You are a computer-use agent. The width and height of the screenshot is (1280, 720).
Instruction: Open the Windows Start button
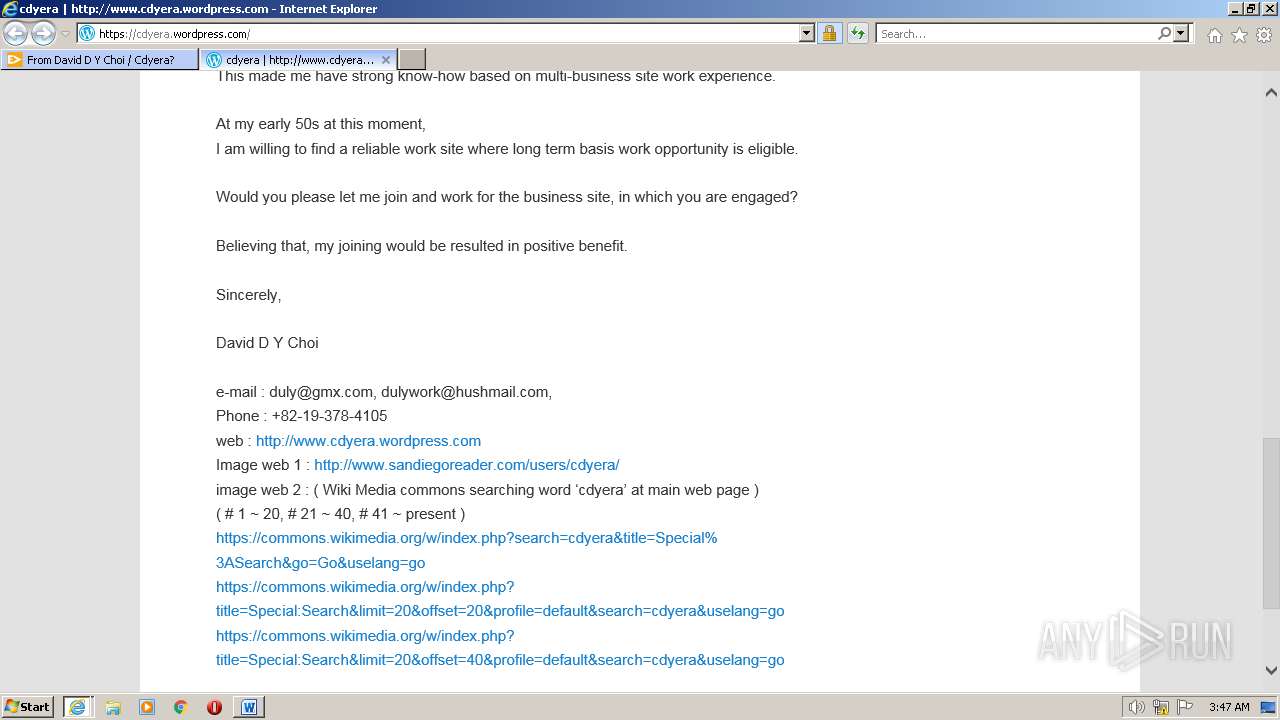click(28, 707)
